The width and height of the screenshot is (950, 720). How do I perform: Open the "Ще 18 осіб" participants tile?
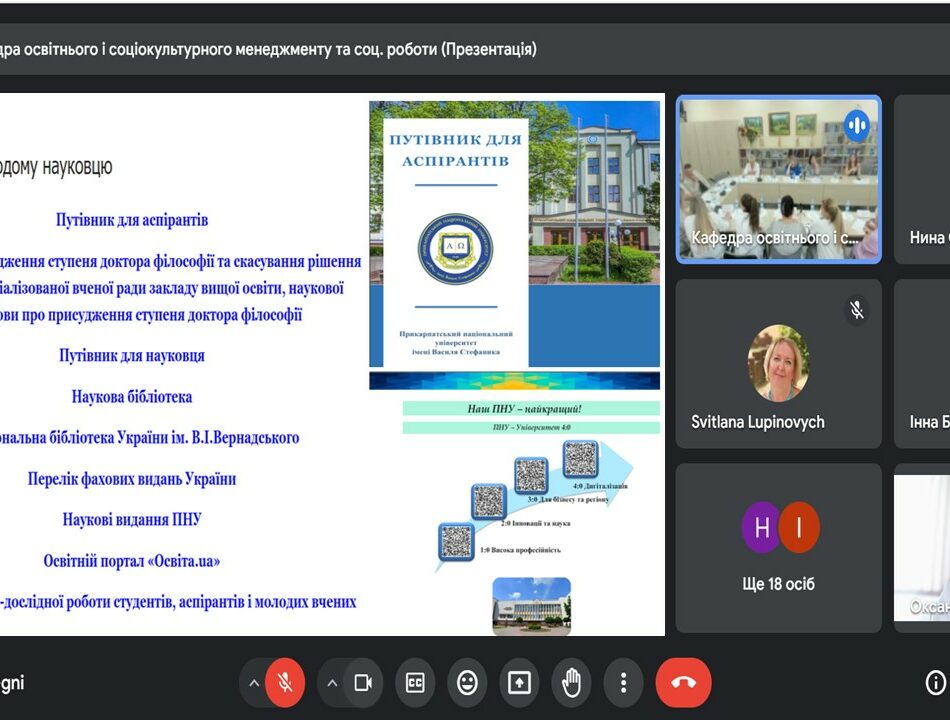pyautogui.click(x=778, y=548)
